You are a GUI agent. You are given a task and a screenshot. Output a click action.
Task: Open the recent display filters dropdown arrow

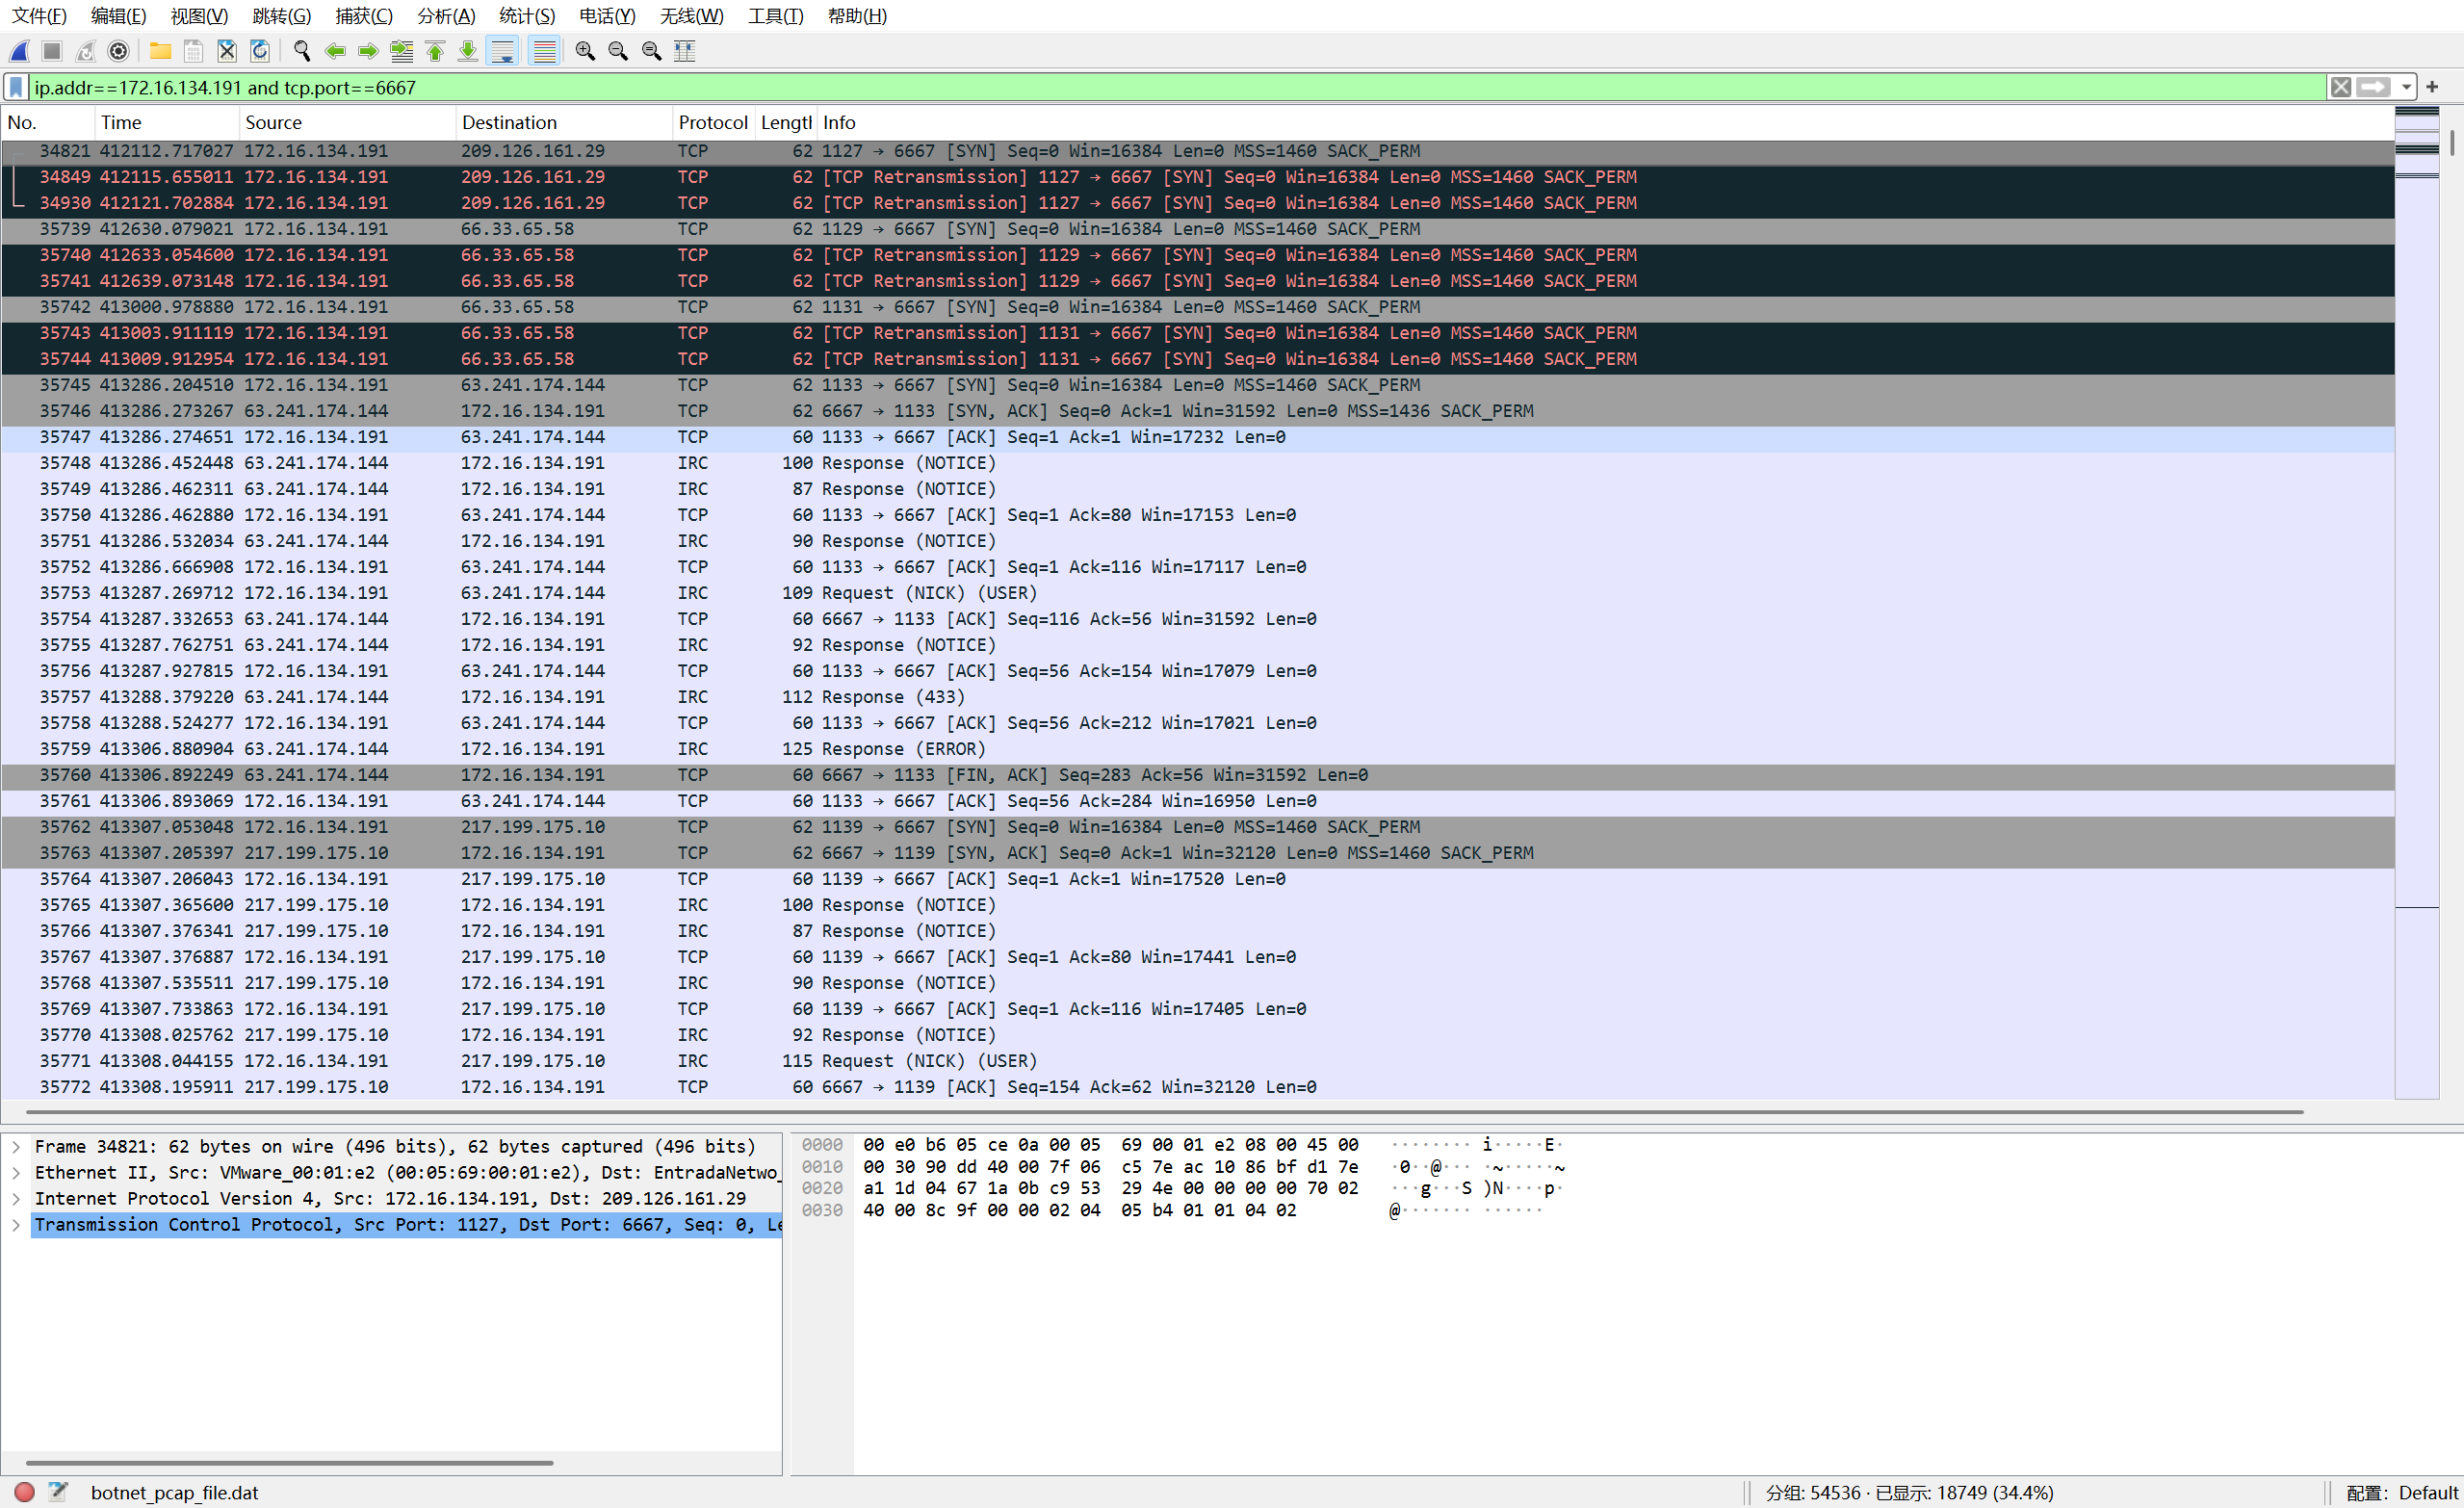pyautogui.click(x=2406, y=88)
